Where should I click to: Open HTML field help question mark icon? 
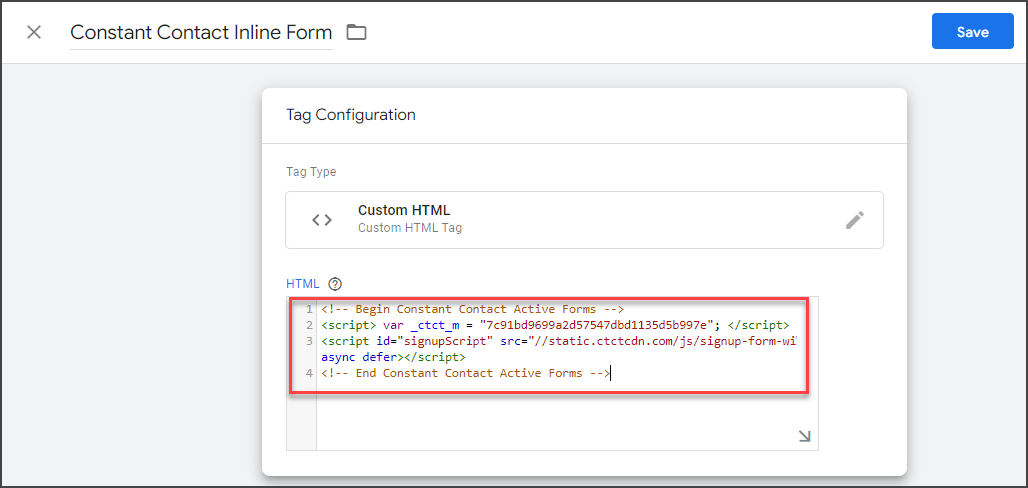coord(336,284)
